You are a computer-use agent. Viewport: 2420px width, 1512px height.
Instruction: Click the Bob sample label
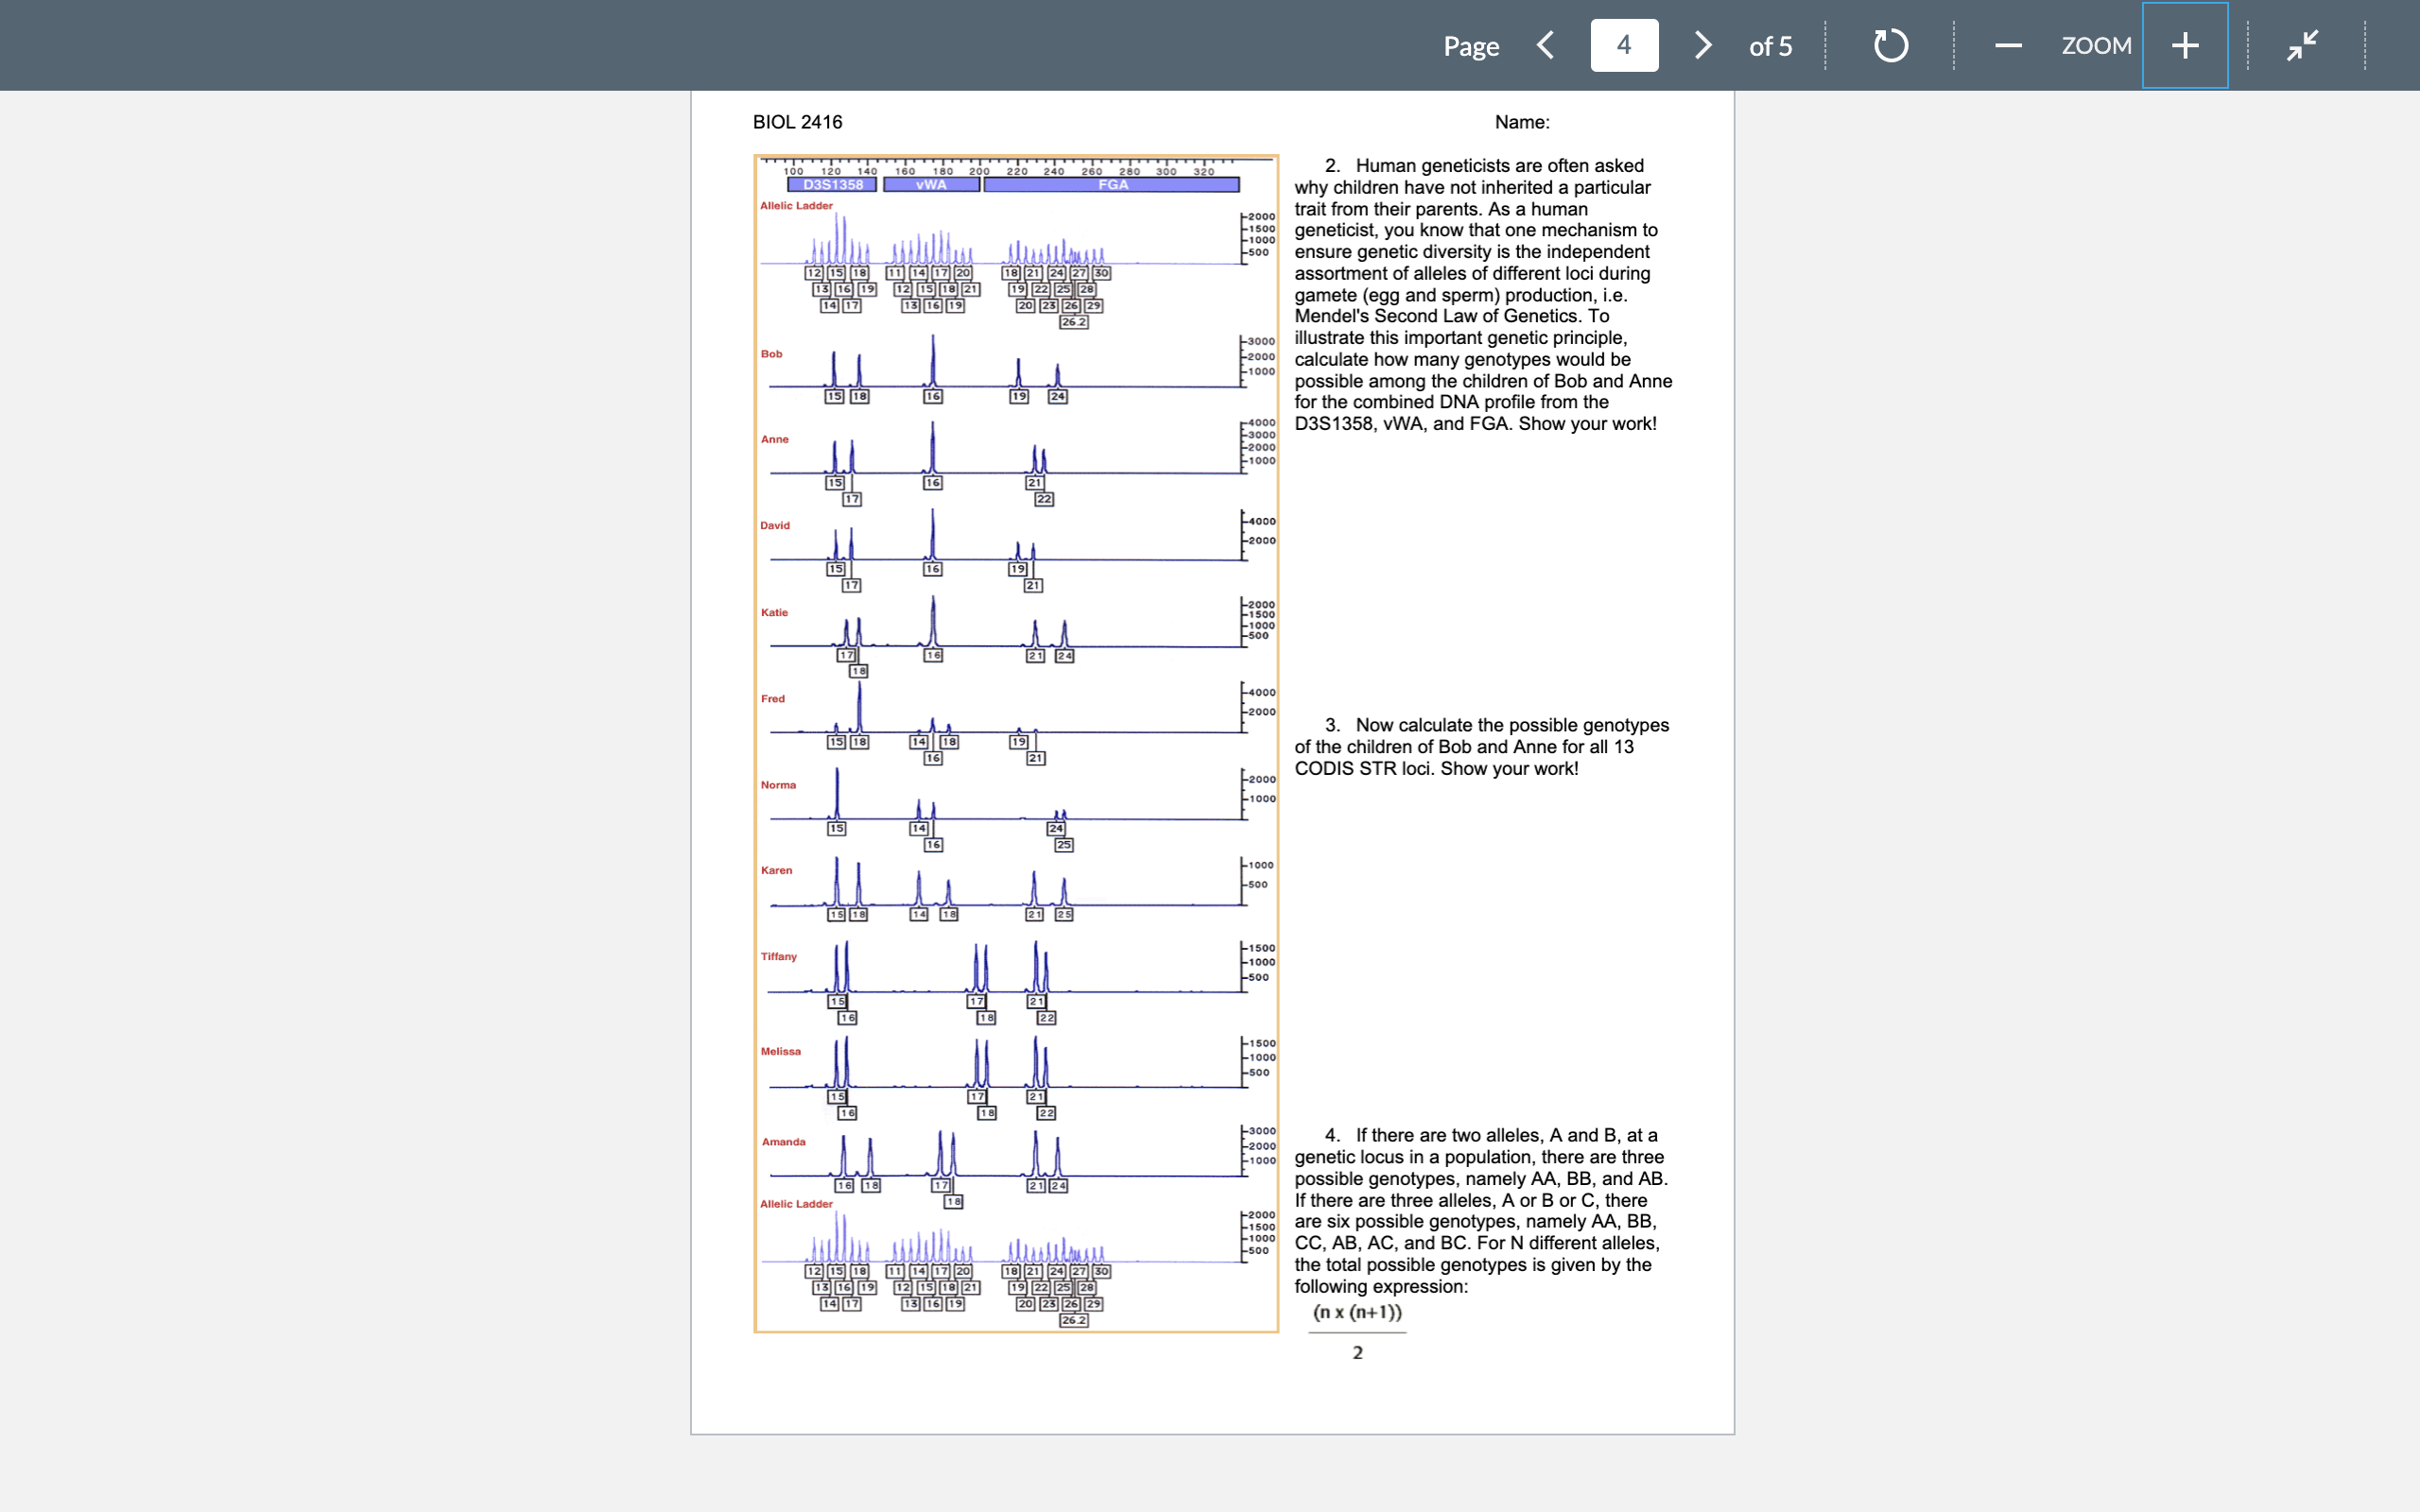tap(771, 354)
